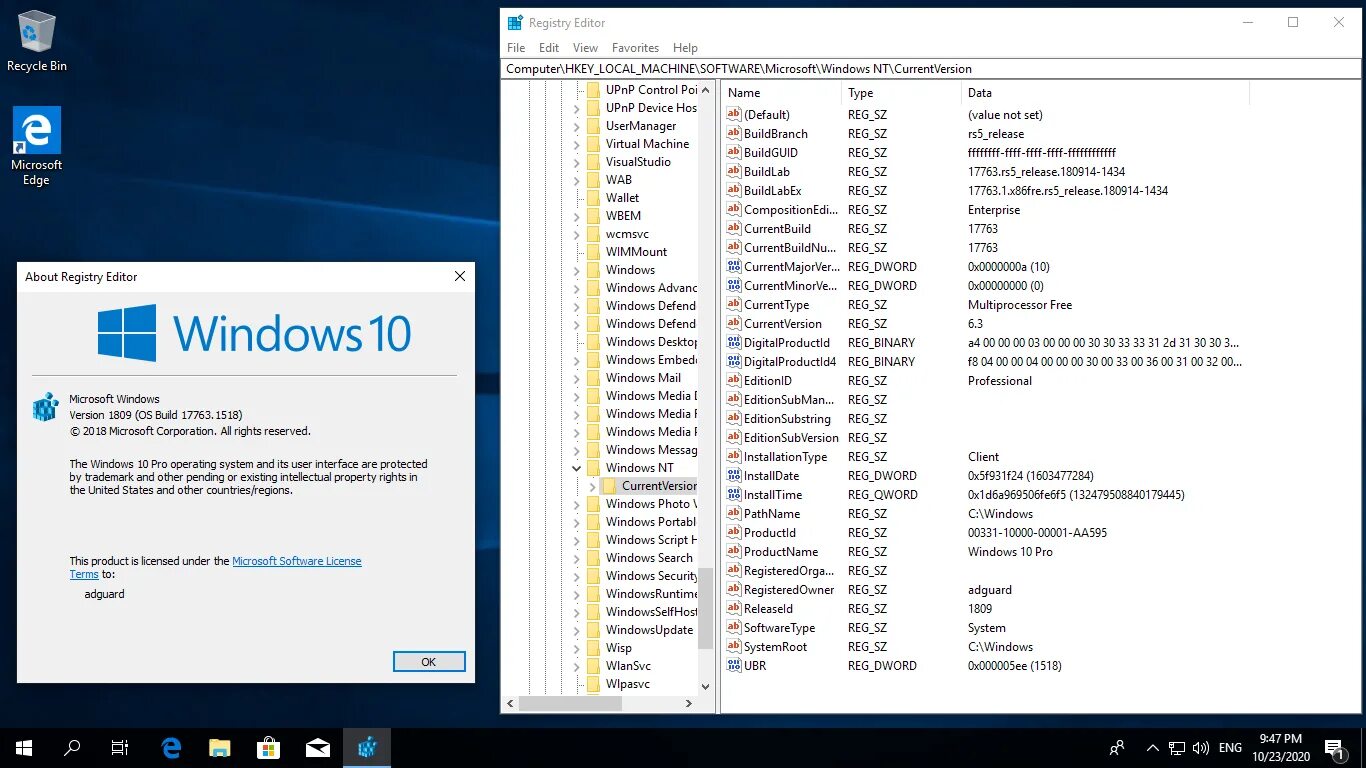Viewport: 1366px width, 768px height.
Task: Launch Edge from the taskbar
Action: 171,747
